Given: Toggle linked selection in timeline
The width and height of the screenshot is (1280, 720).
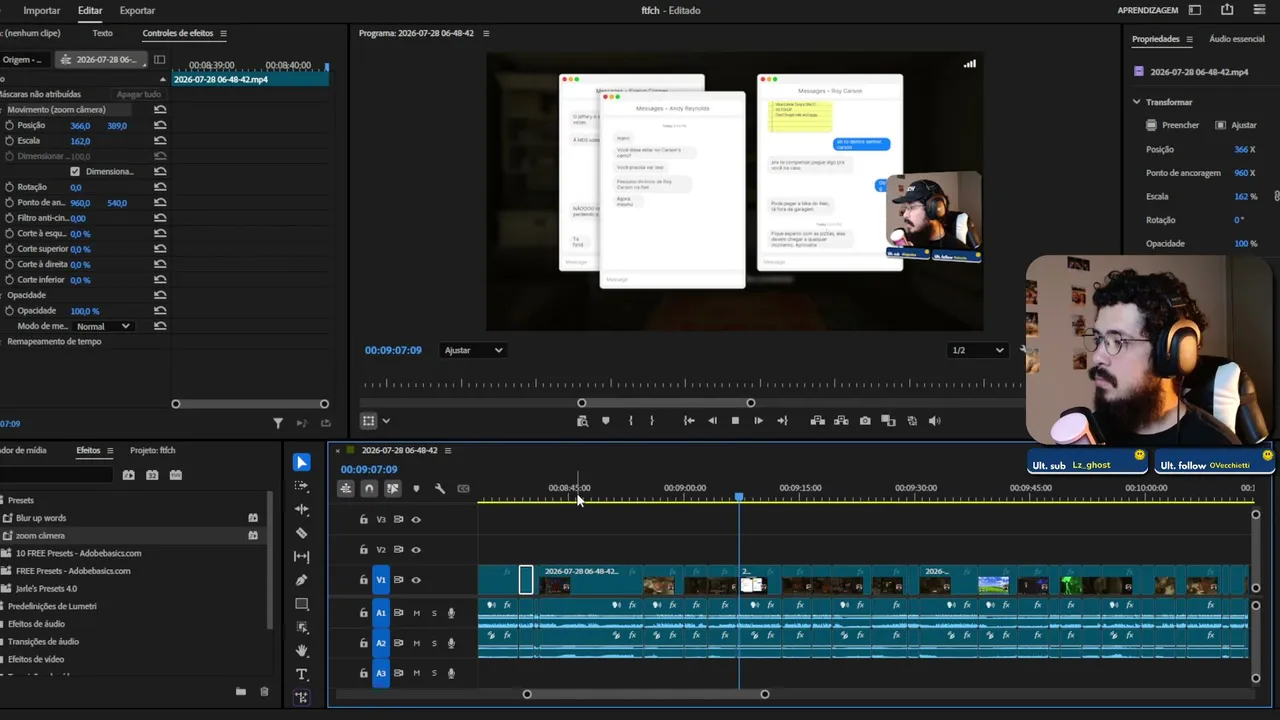Looking at the screenshot, I should [392, 488].
